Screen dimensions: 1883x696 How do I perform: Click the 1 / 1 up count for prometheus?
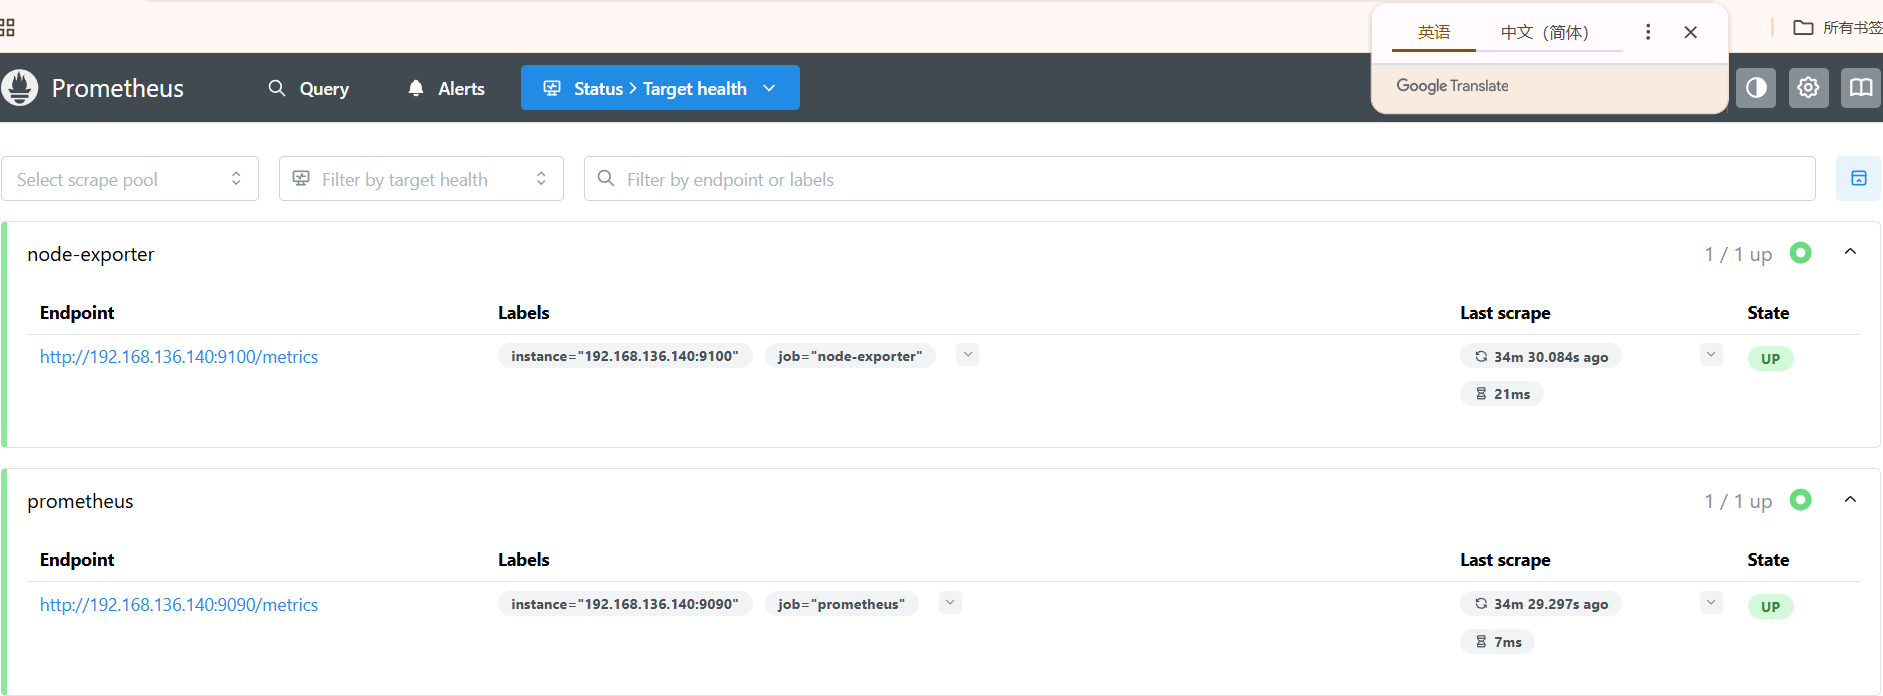point(1738,501)
